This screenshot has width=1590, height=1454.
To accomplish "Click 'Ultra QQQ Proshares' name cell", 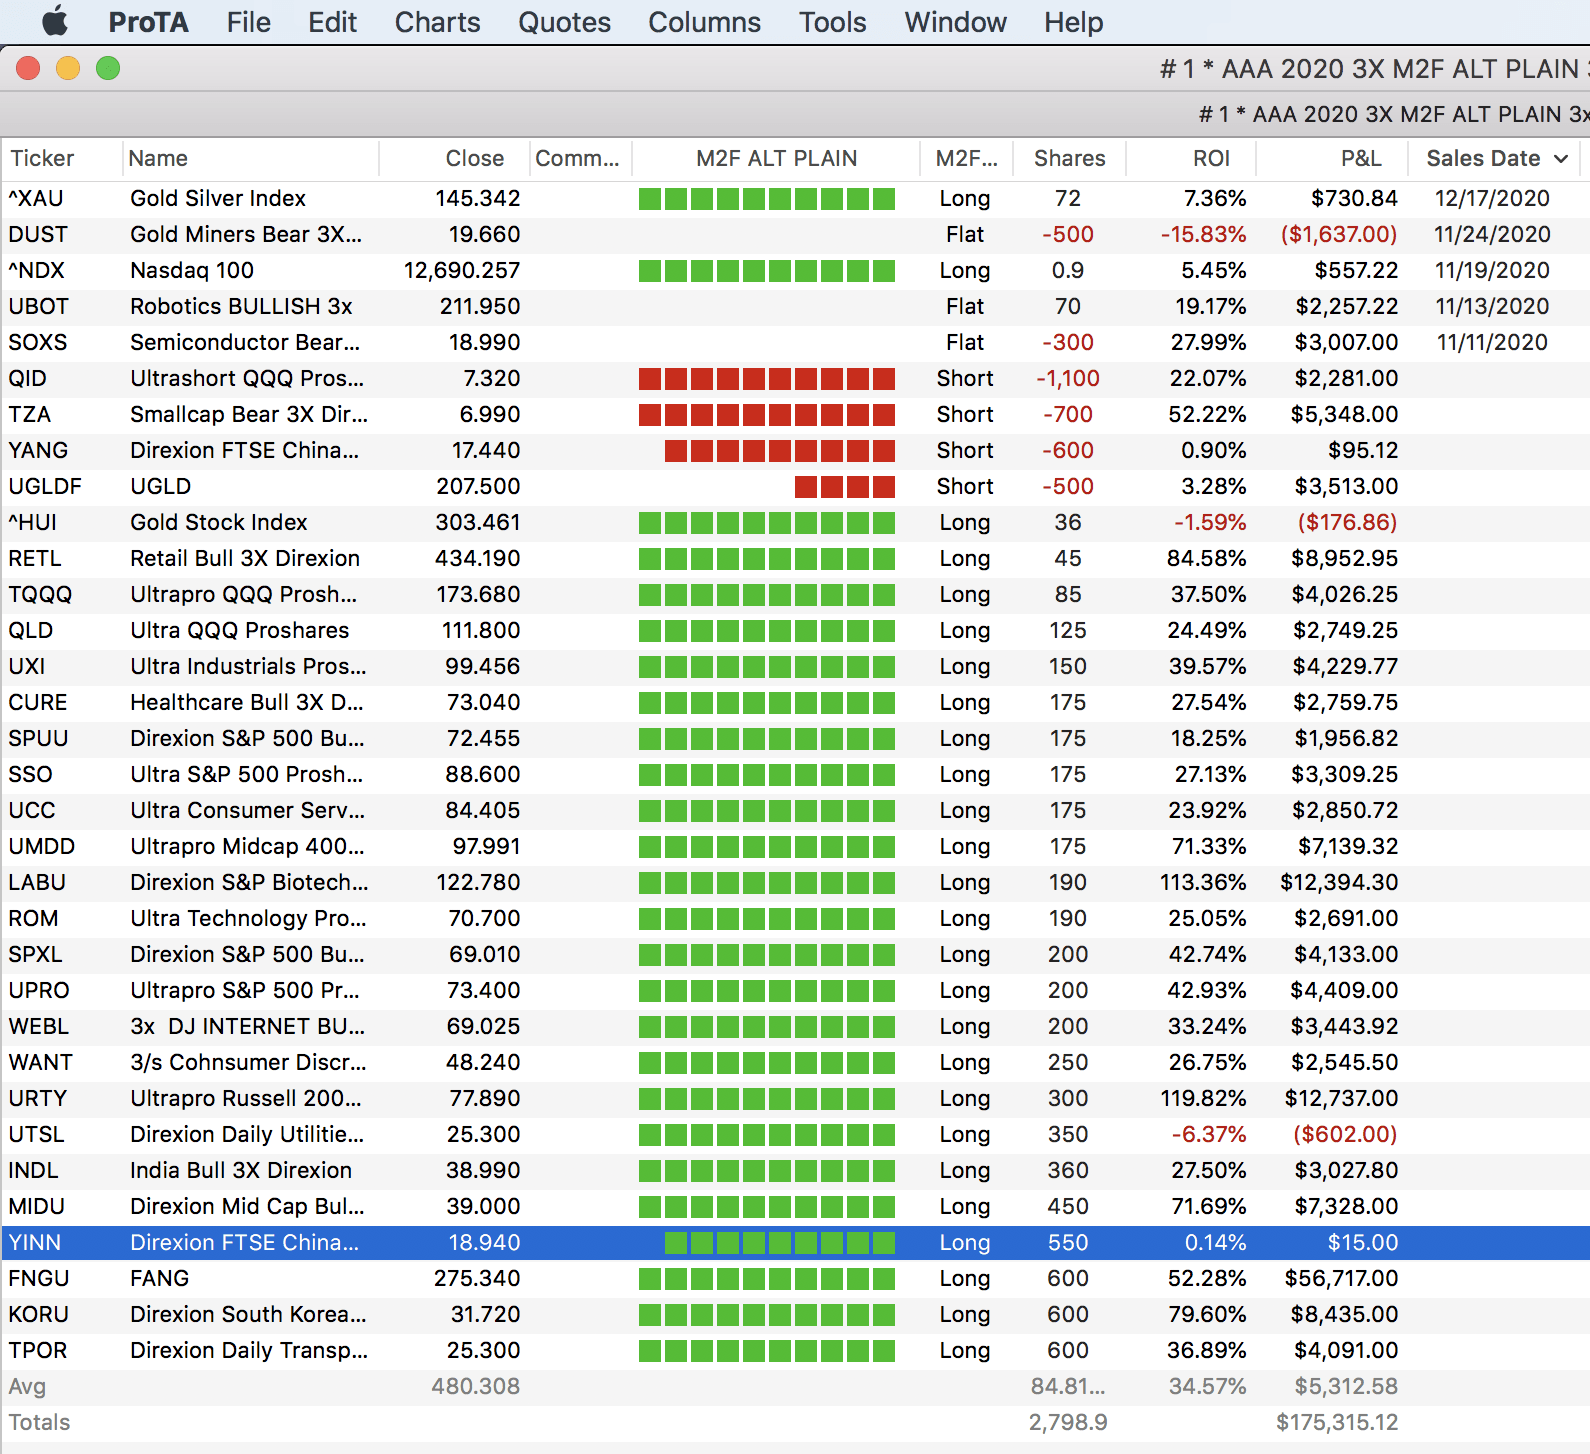I will point(240,630).
